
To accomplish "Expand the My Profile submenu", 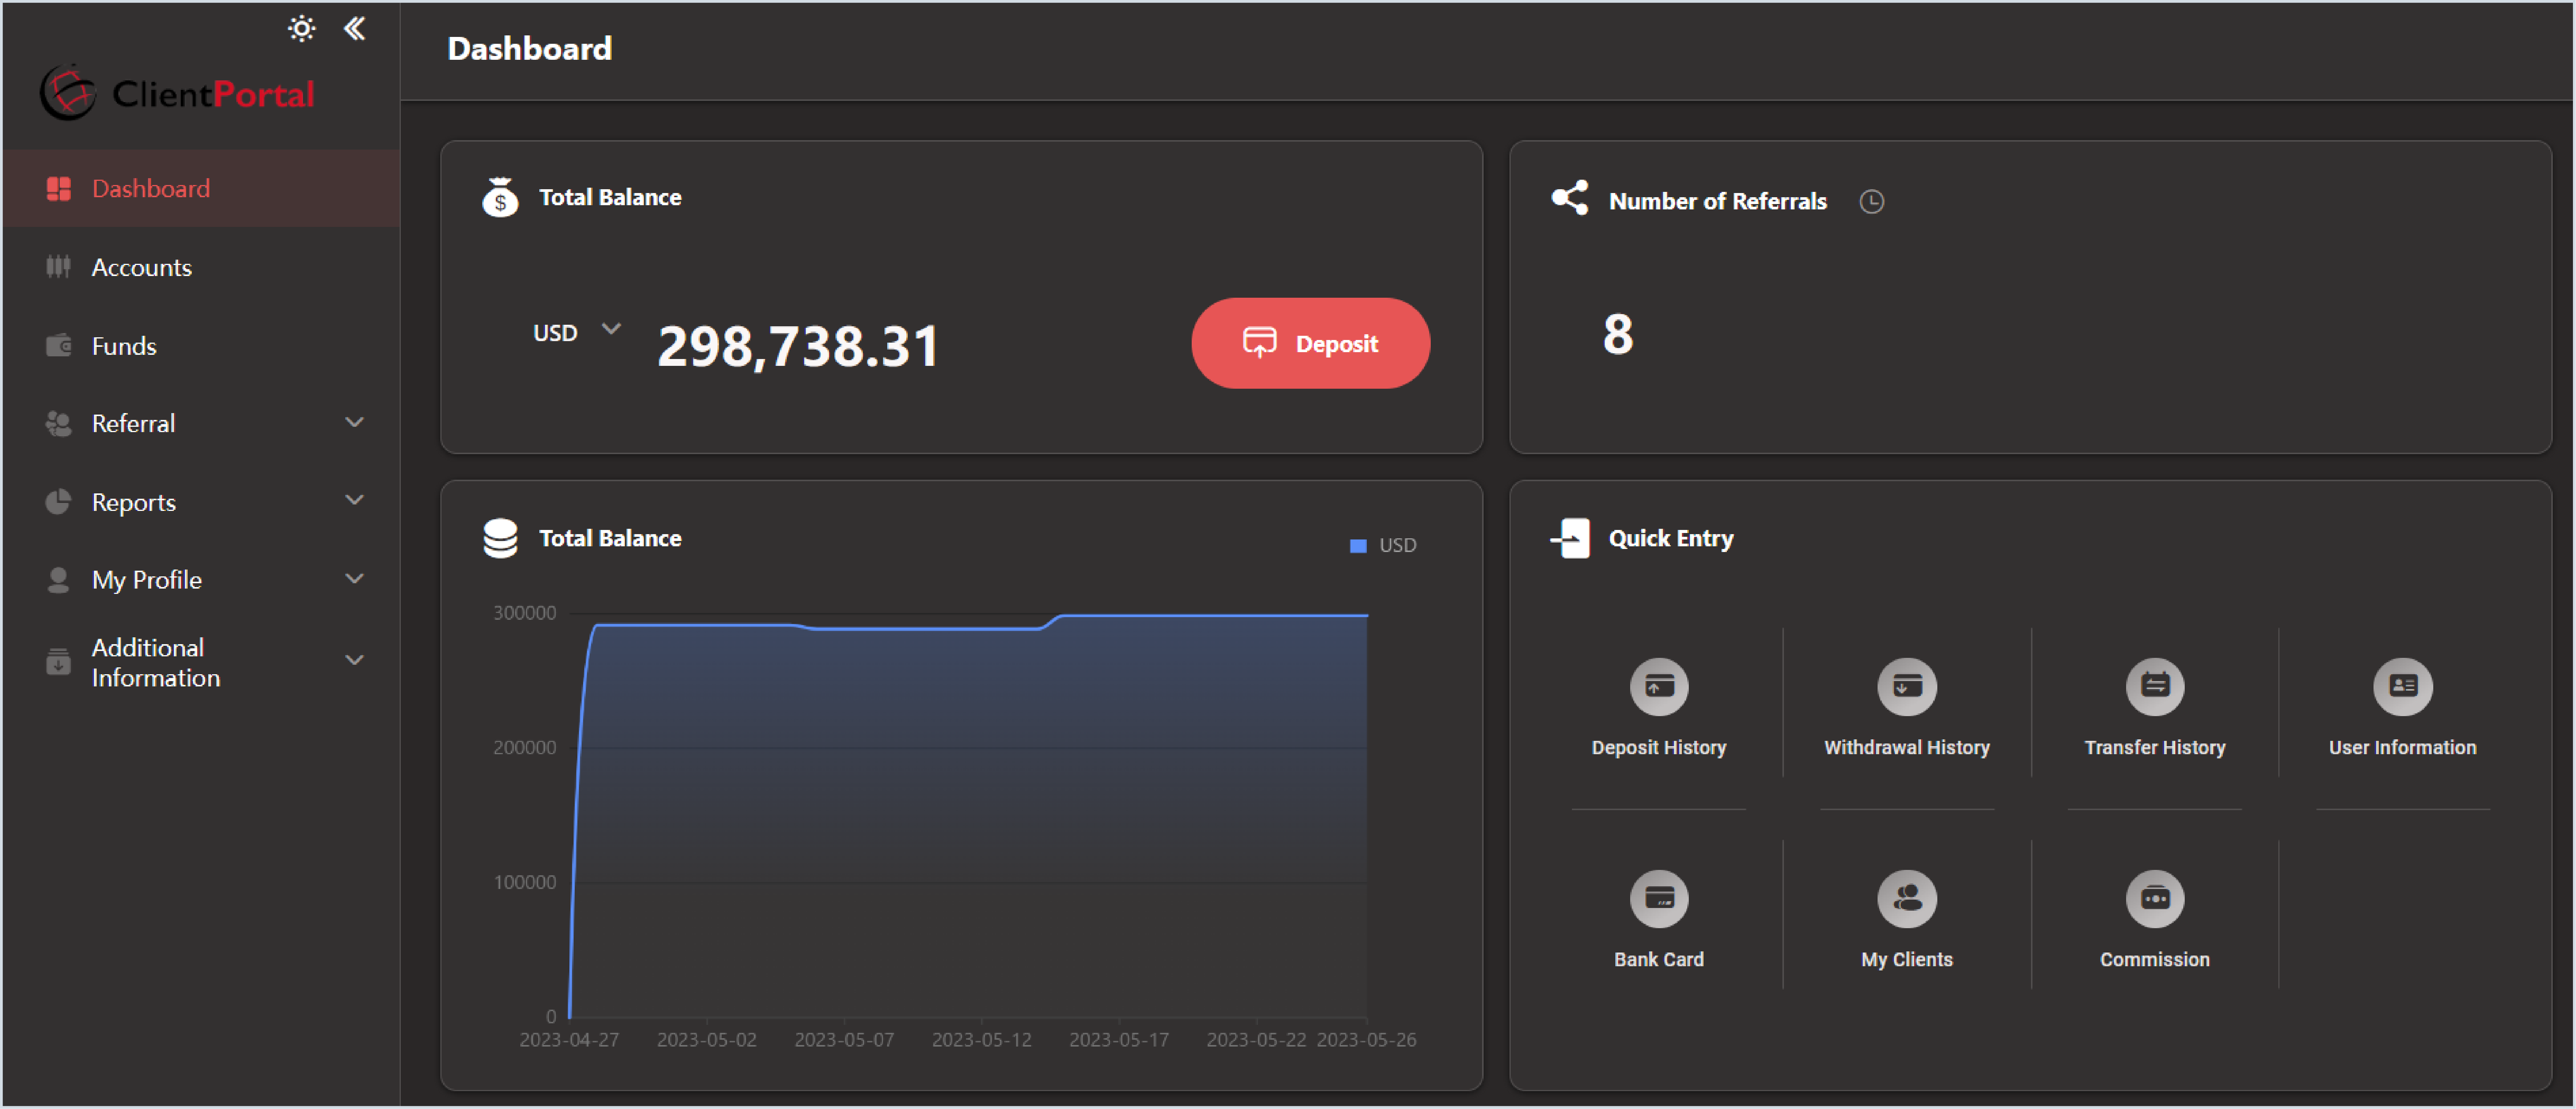I will pyautogui.click(x=354, y=579).
